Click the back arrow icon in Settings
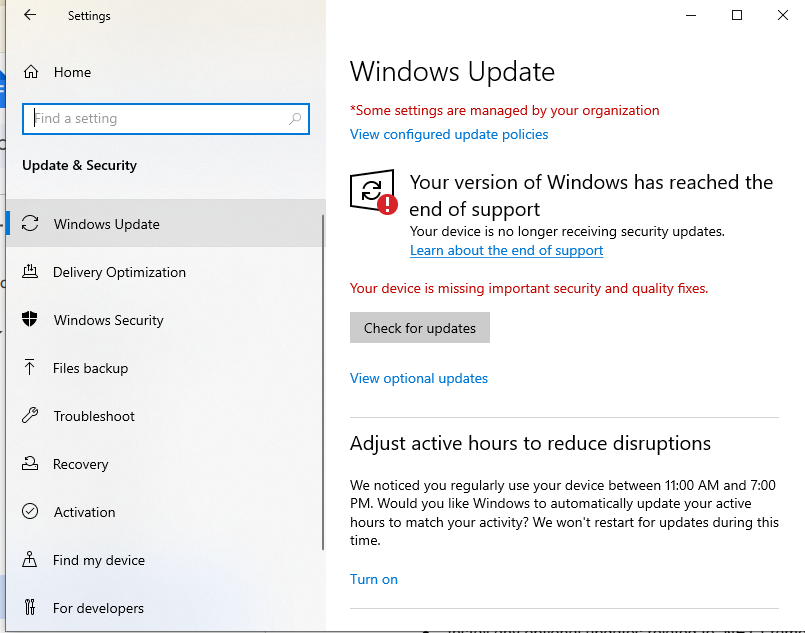Screen dimensions: 805x633 30,16
